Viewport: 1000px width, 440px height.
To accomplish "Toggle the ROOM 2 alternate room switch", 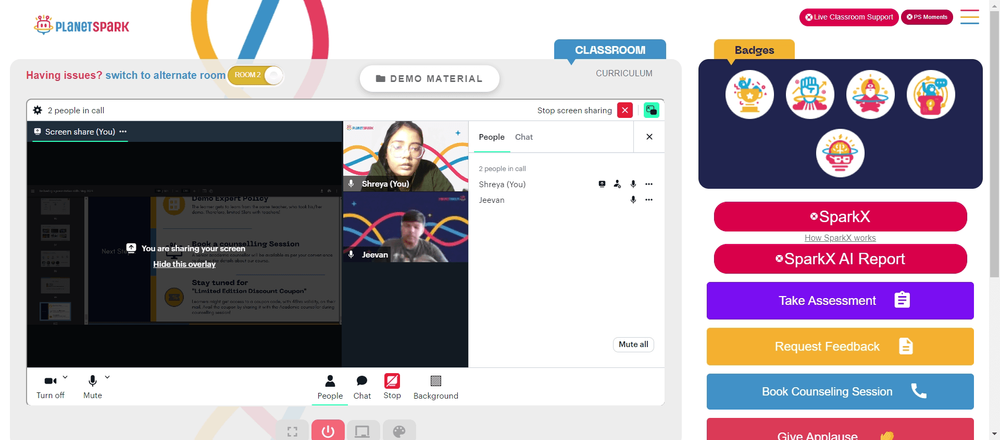I will 255,75.
